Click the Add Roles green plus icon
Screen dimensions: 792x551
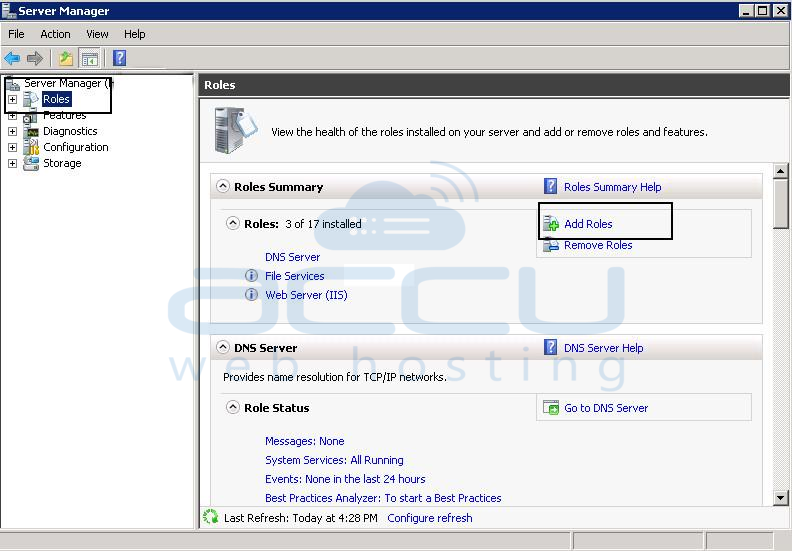[550, 223]
